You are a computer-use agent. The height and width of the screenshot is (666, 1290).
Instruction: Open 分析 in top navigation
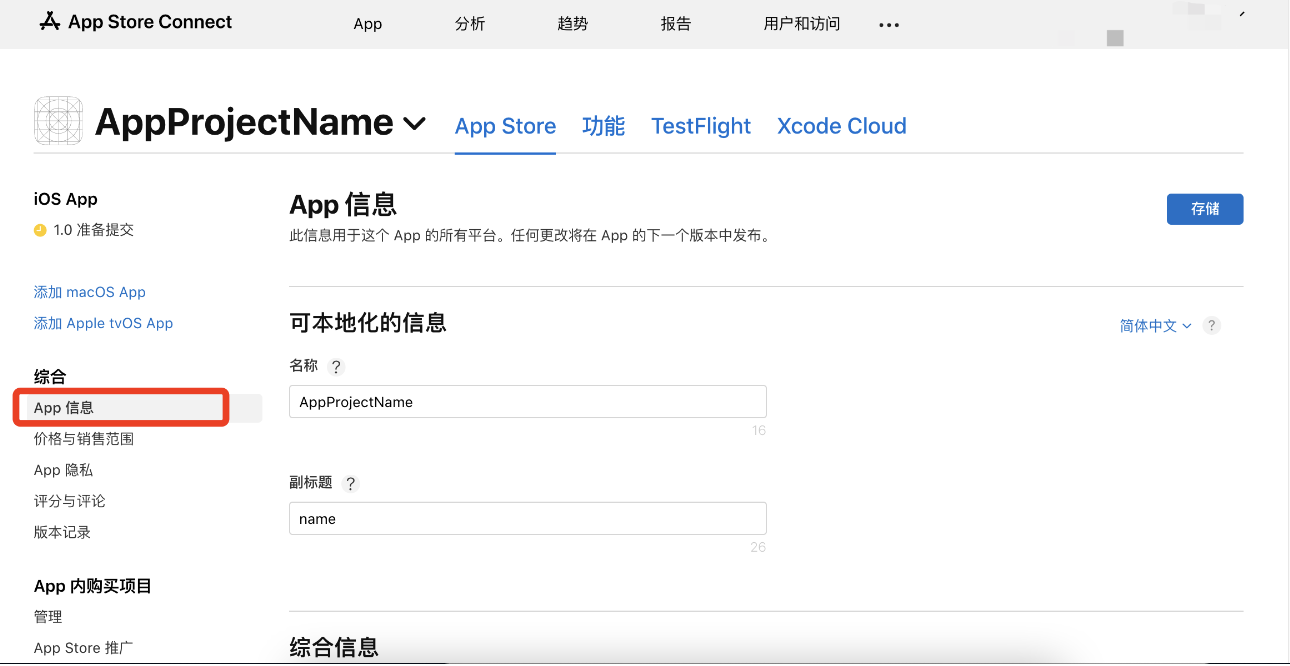coord(470,24)
